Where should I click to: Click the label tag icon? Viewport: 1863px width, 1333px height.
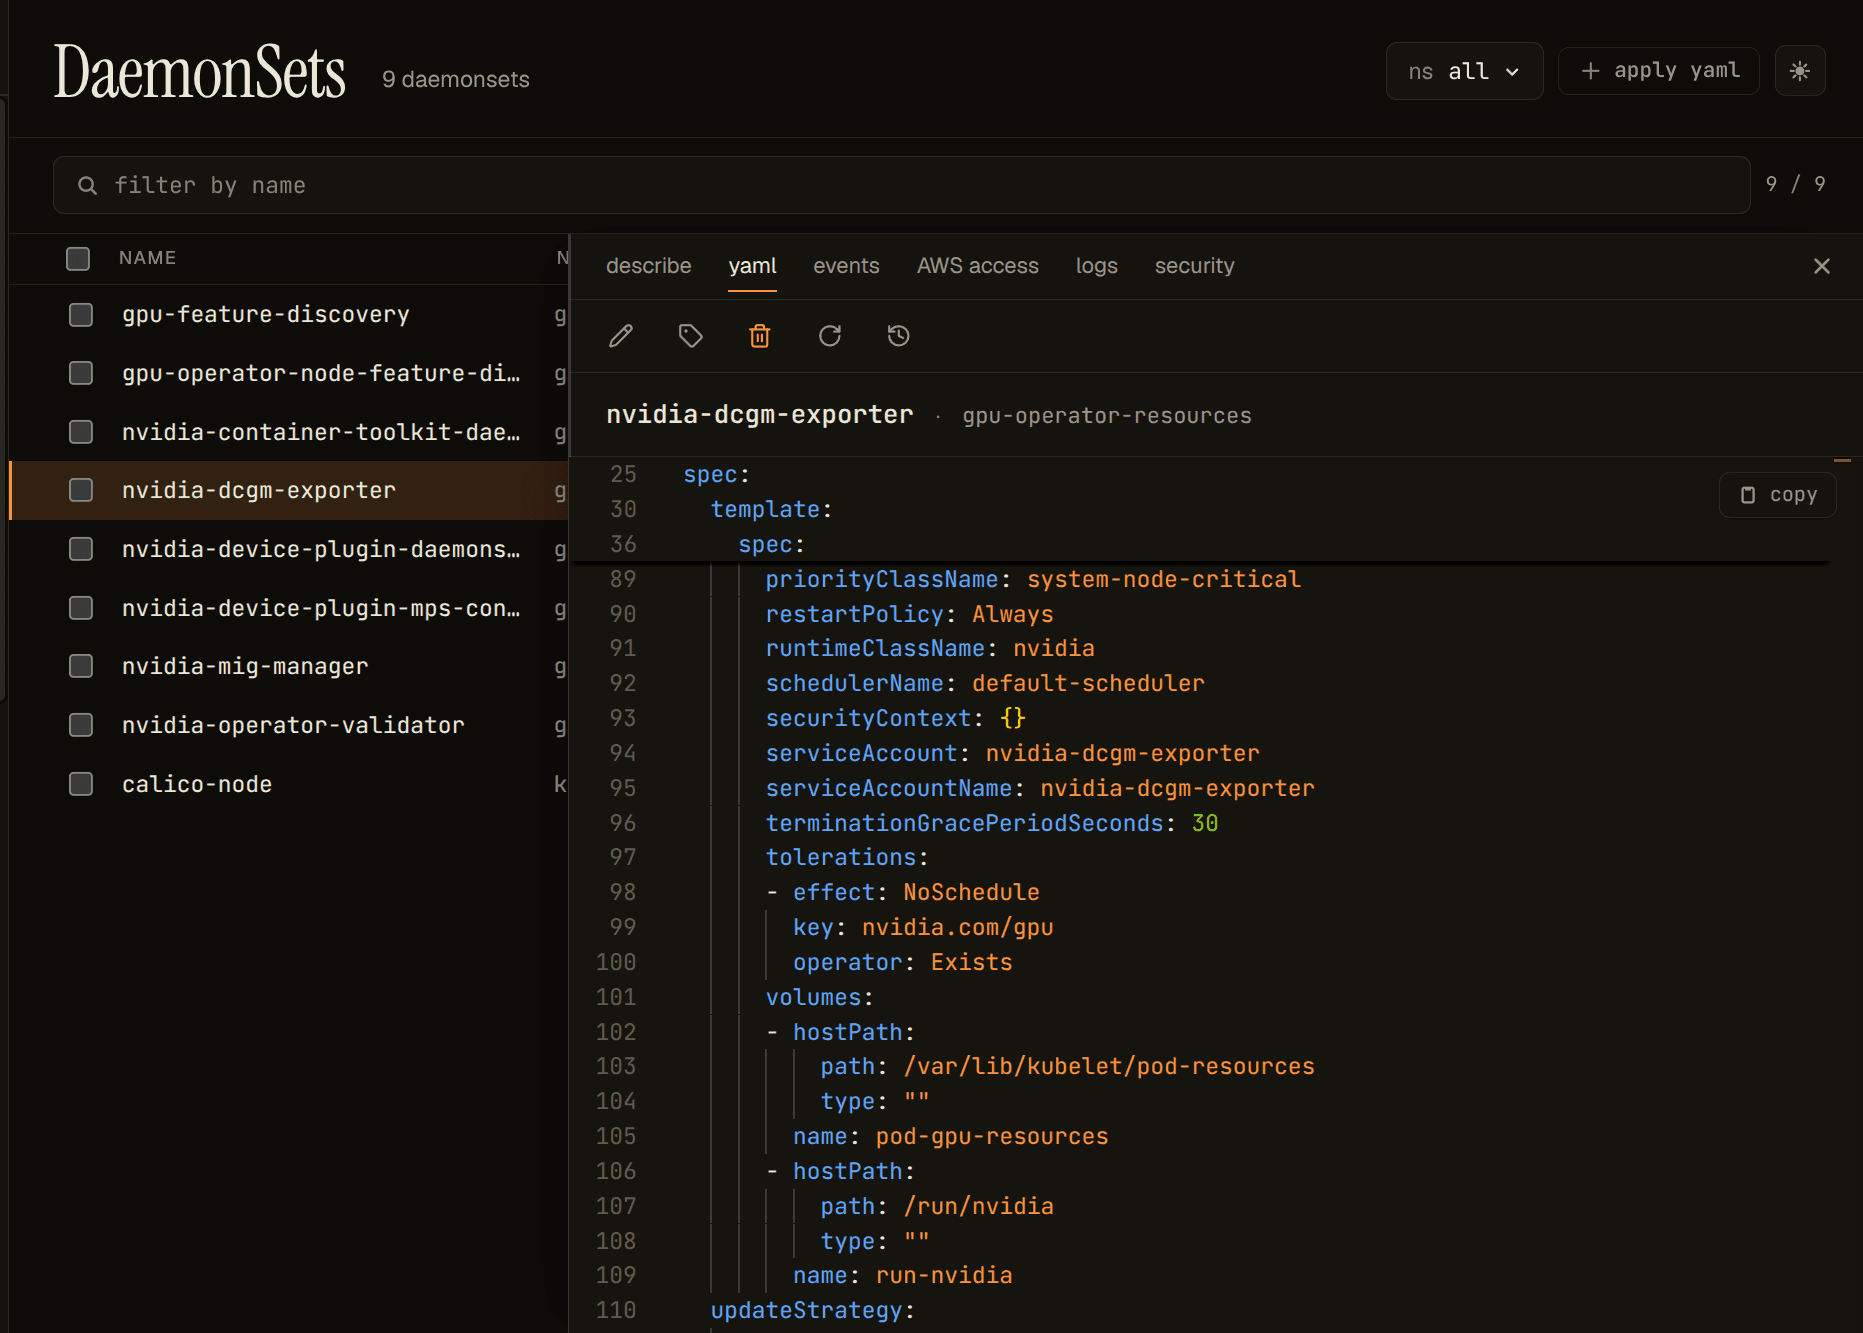coord(690,336)
